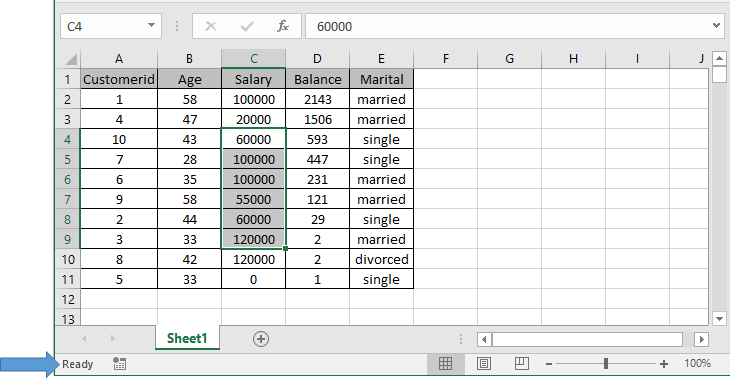Click the Ready status bar text

[x=77, y=364]
